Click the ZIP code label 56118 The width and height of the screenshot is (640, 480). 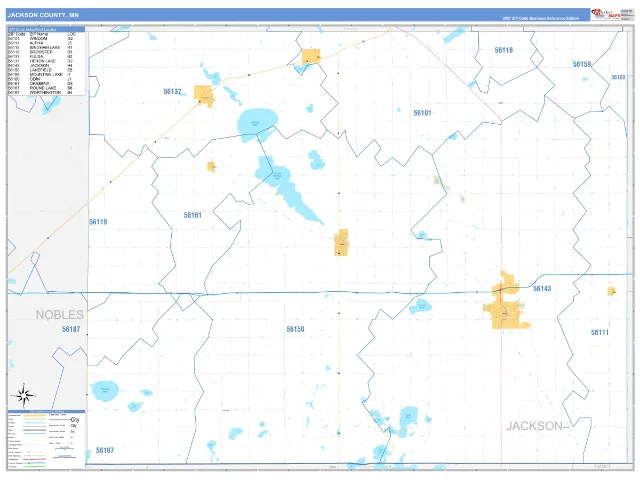tap(504, 50)
